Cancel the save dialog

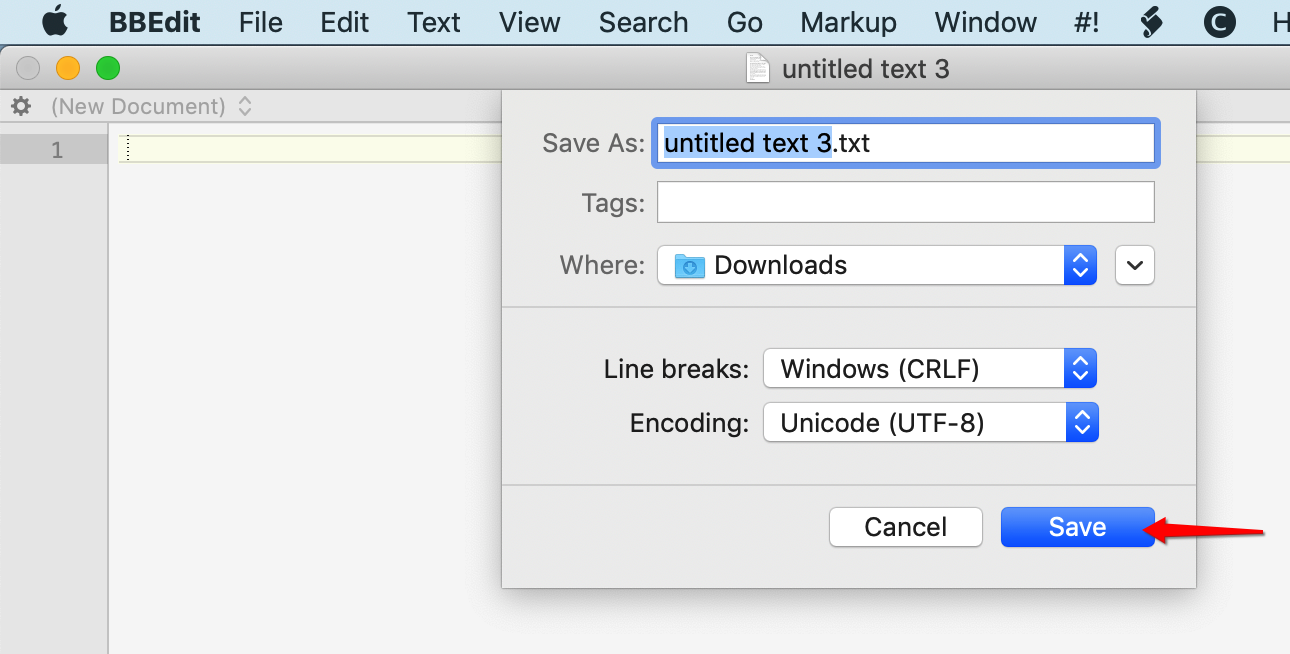(905, 527)
